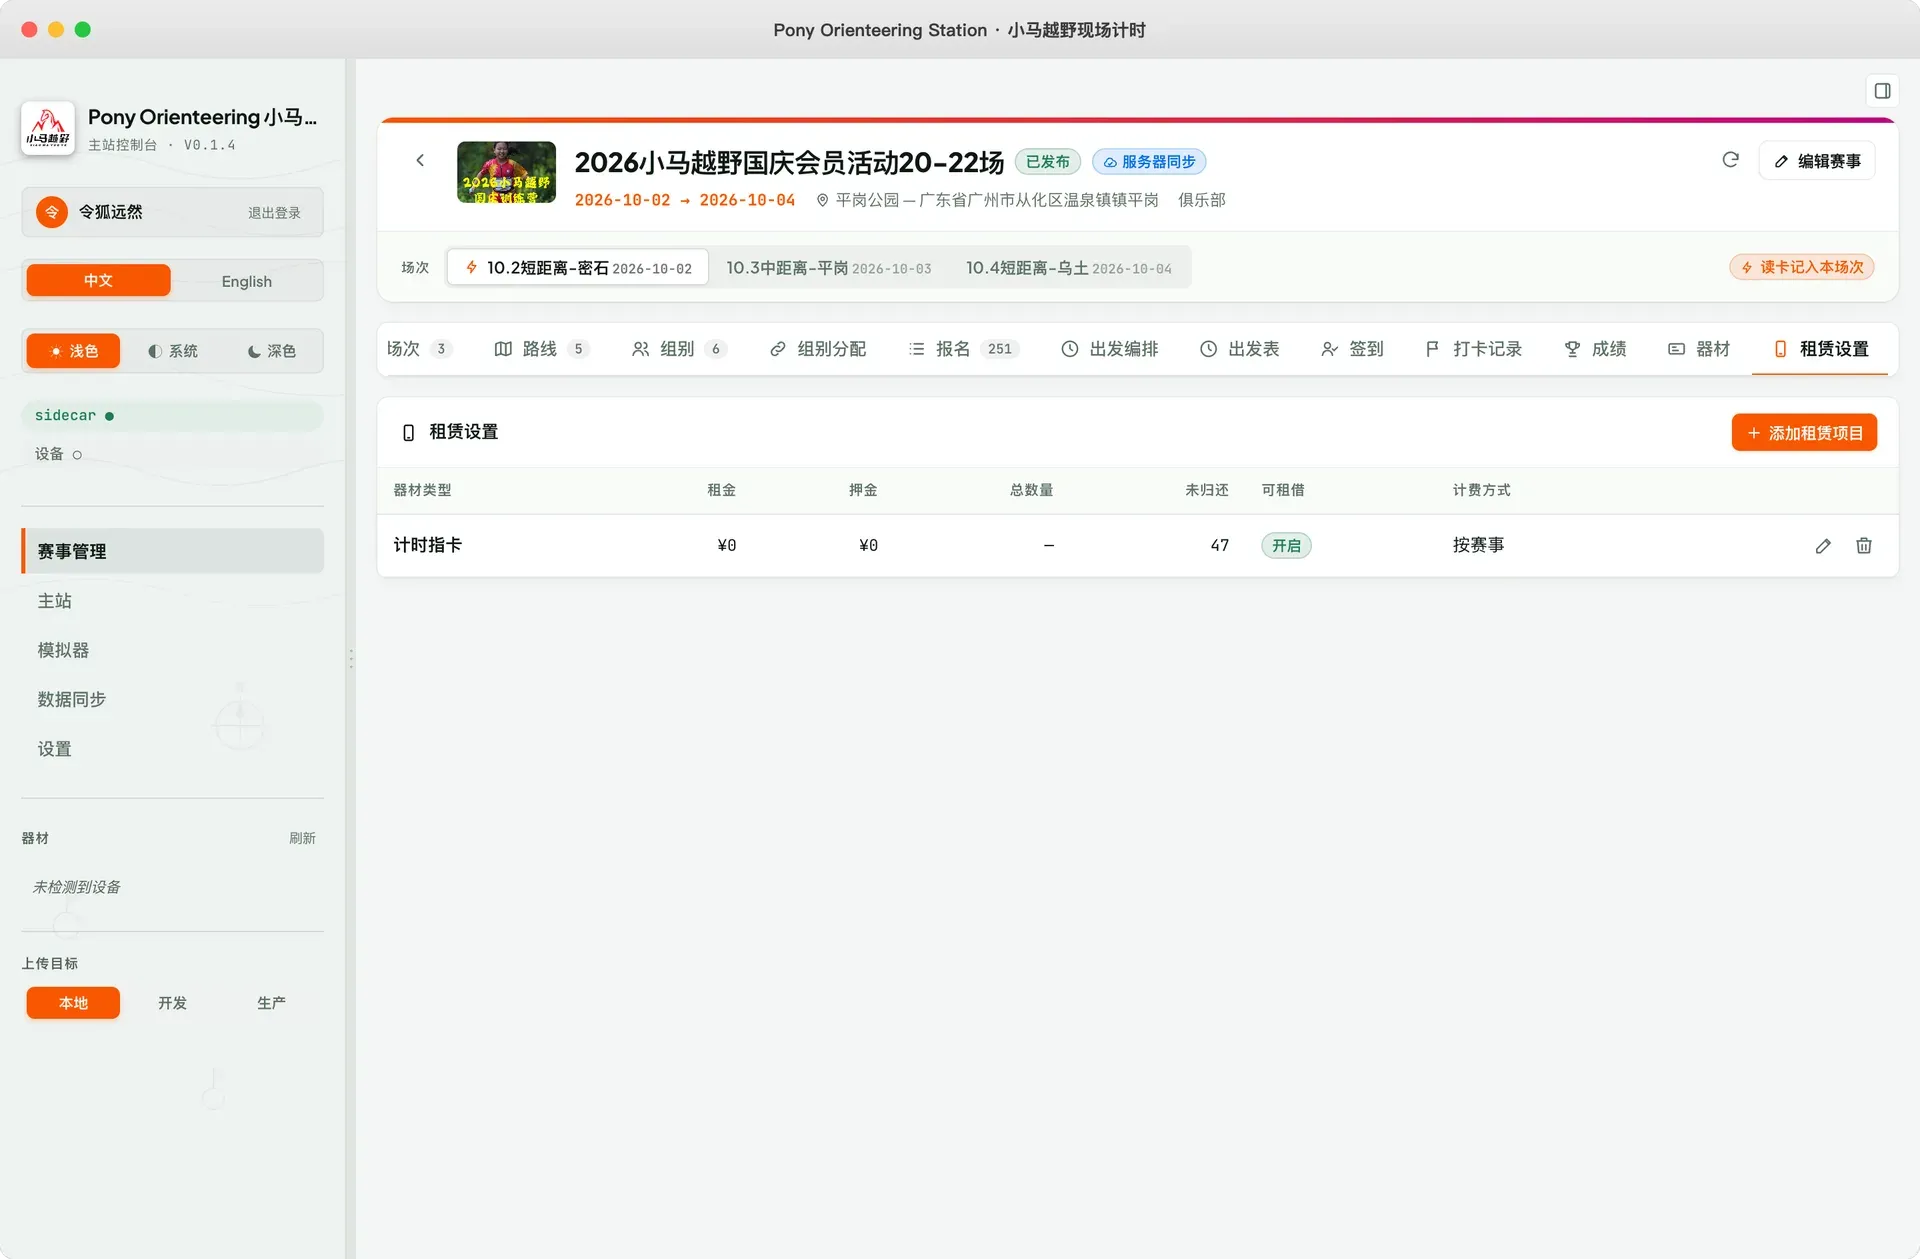The height and width of the screenshot is (1259, 1920).
Task: Toggle the side panel icon at top right
Action: pos(1882,91)
